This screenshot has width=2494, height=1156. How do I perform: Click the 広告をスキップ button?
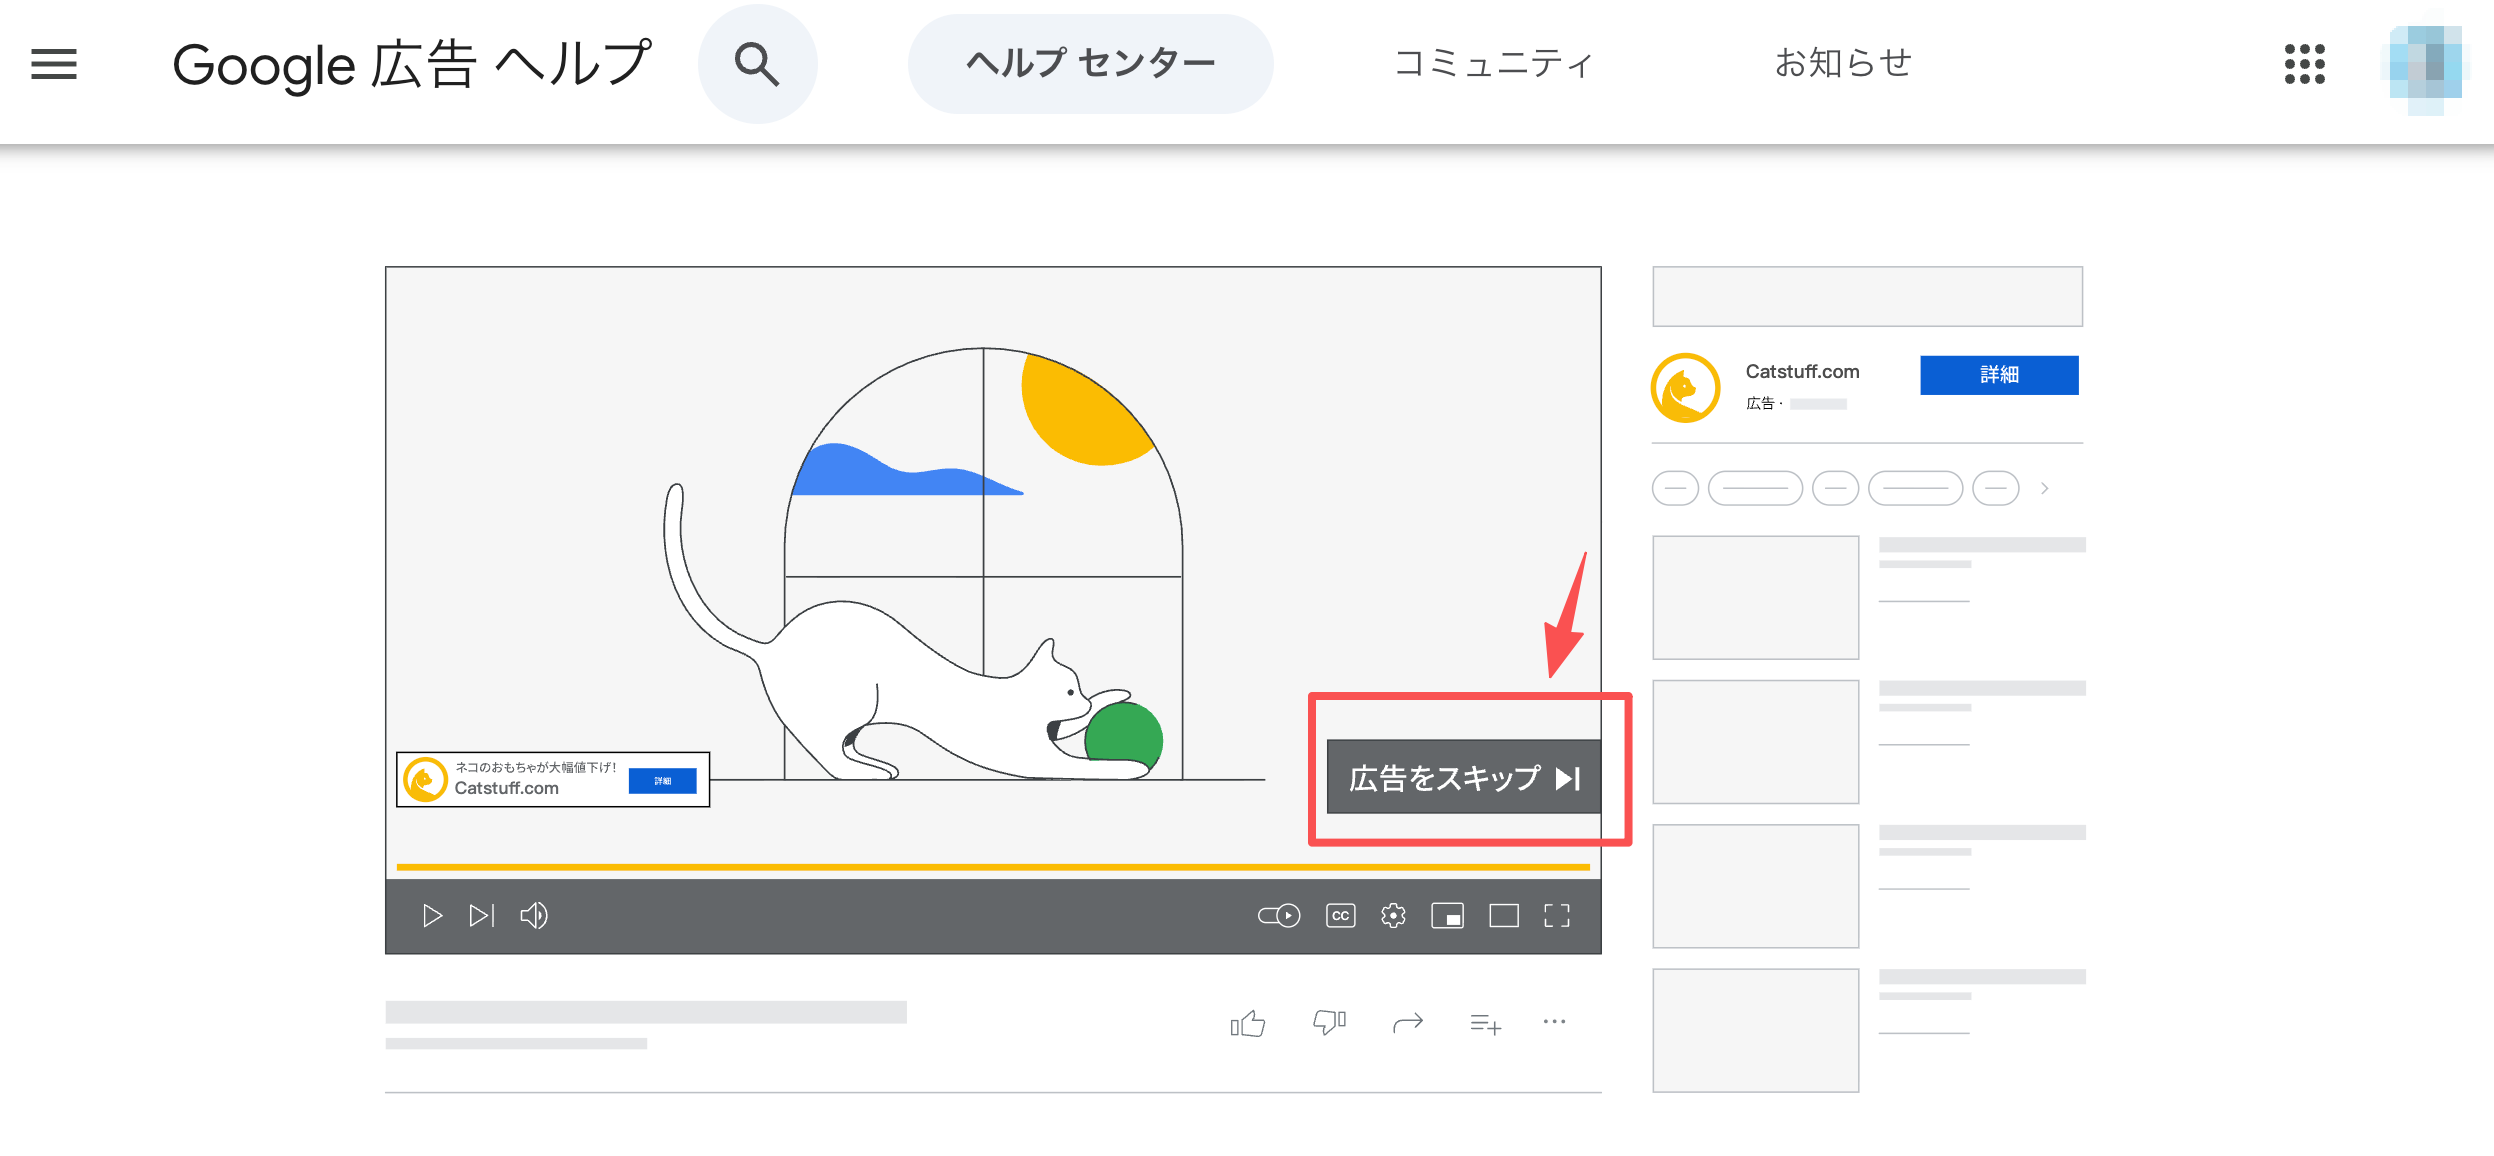(x=1464, y=777)
